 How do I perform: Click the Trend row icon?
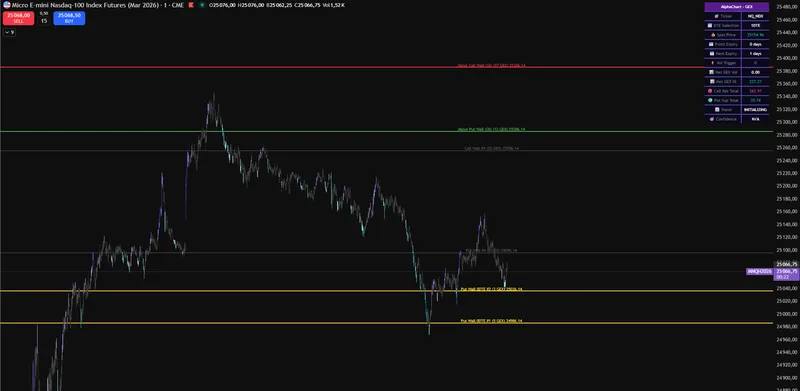click(716, 109)
